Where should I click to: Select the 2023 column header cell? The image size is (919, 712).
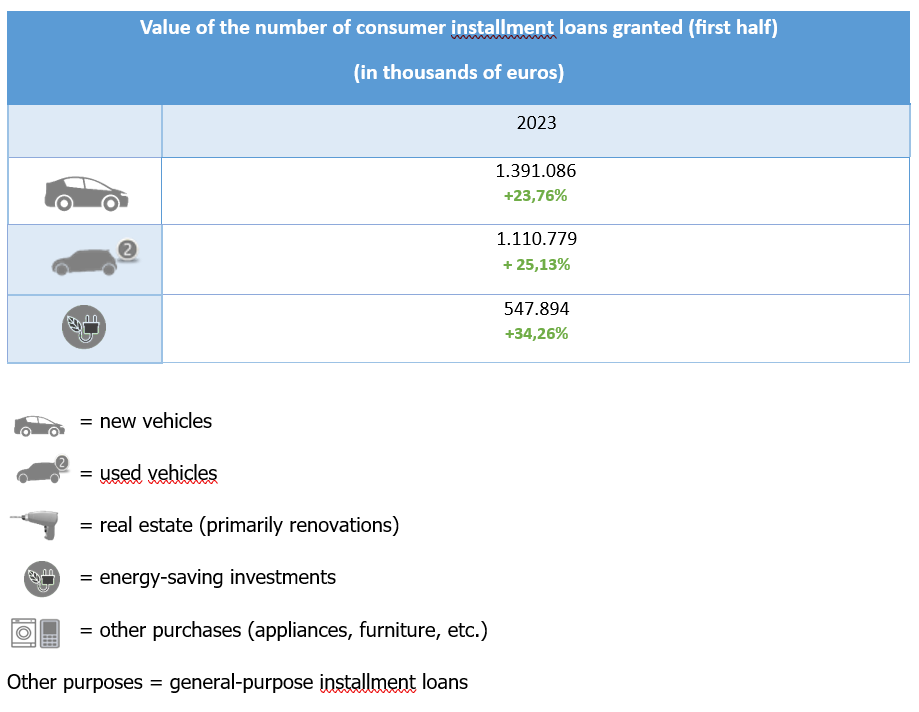point(536,124)
